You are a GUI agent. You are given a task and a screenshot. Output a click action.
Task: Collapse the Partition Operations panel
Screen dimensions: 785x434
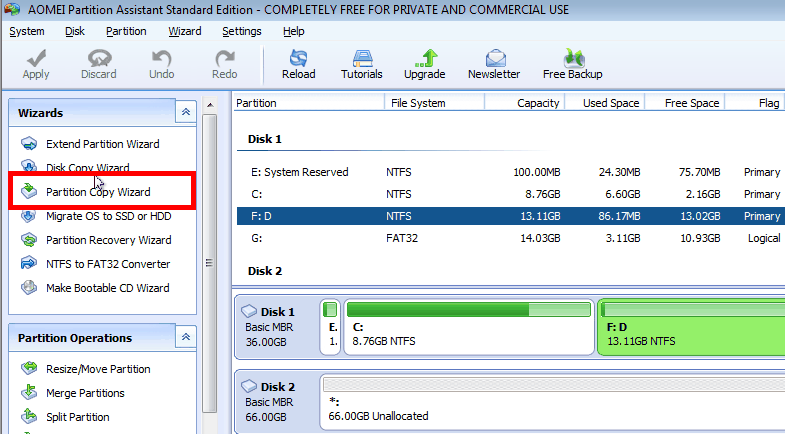[x=186, y=337]
